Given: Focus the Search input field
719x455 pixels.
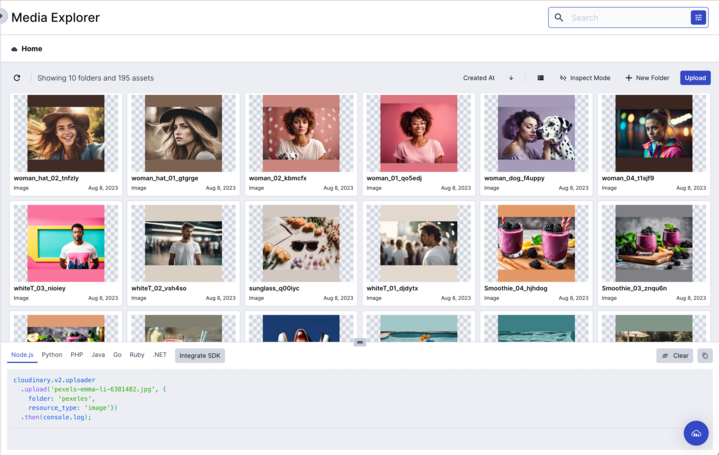Looking at the screenshot, I should [x=625, y=18].
